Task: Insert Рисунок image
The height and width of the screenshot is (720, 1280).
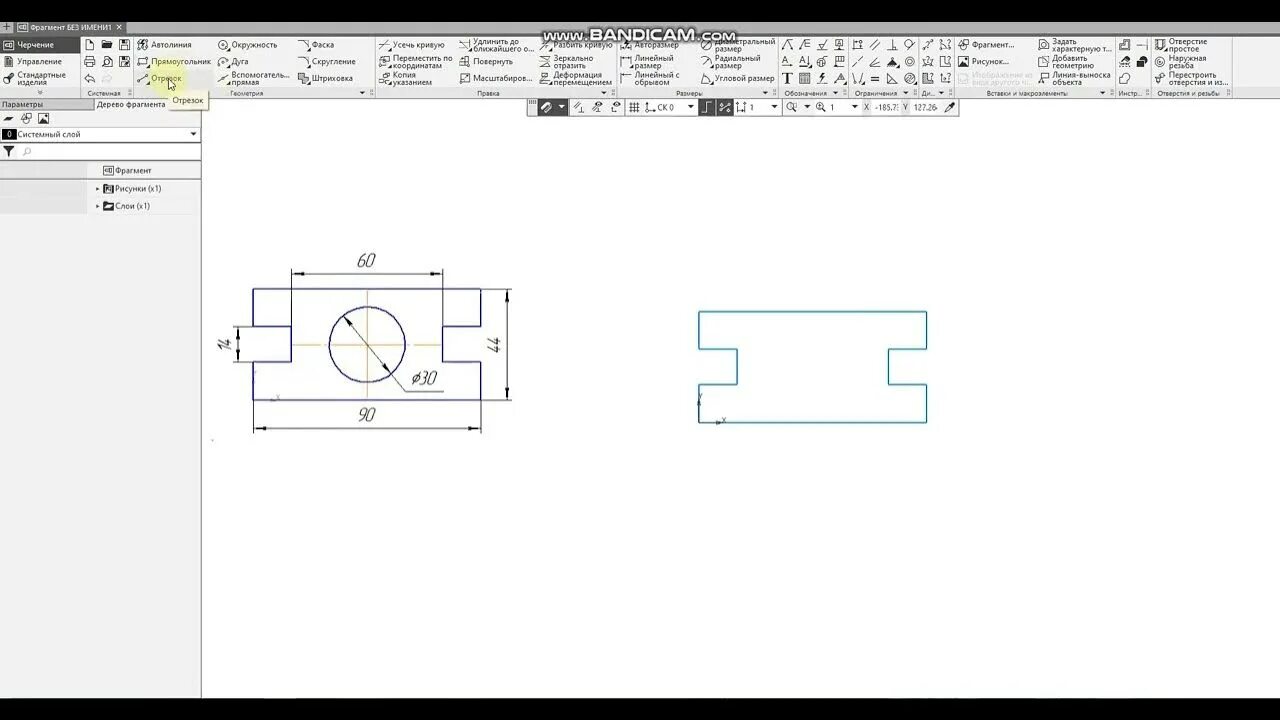Action: click(984, 61)
